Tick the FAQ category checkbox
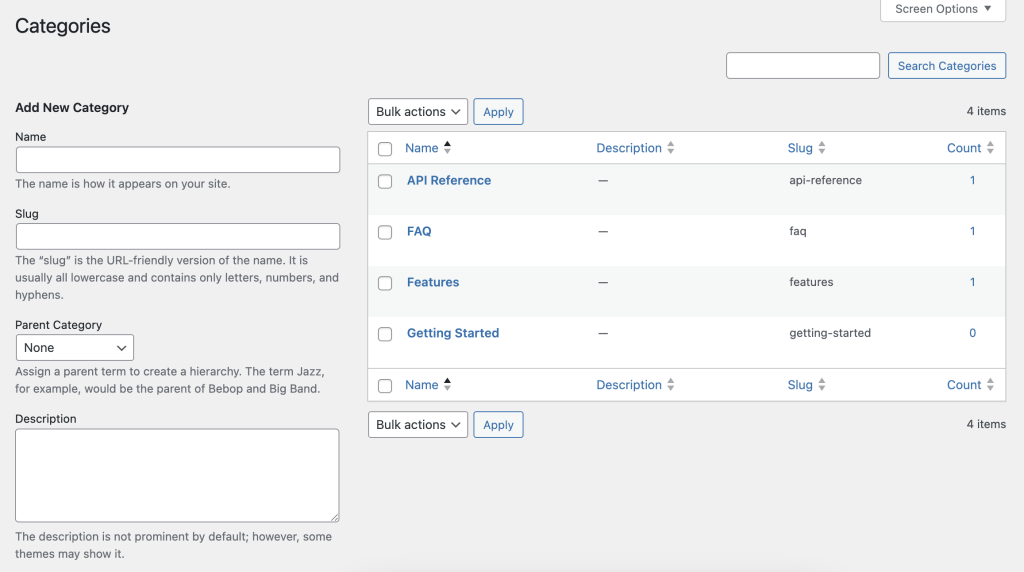The height and width of the screenshot is (572, 1024). (x=385, y=232)
